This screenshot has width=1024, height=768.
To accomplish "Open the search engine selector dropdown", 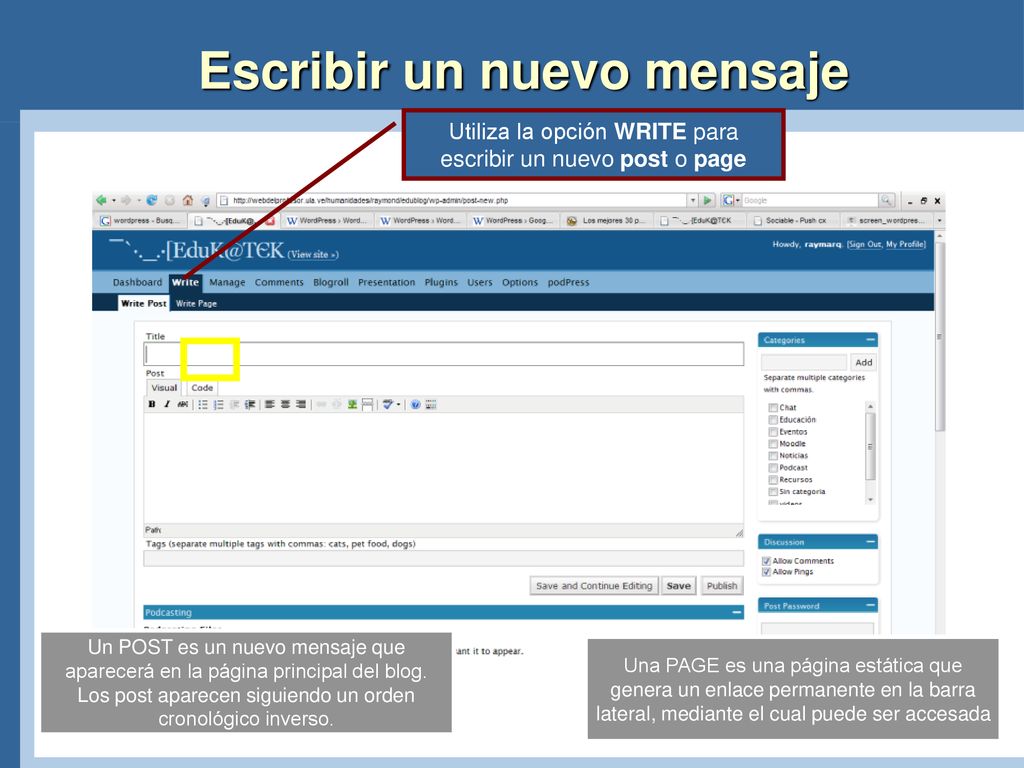I will pos(738,200).
